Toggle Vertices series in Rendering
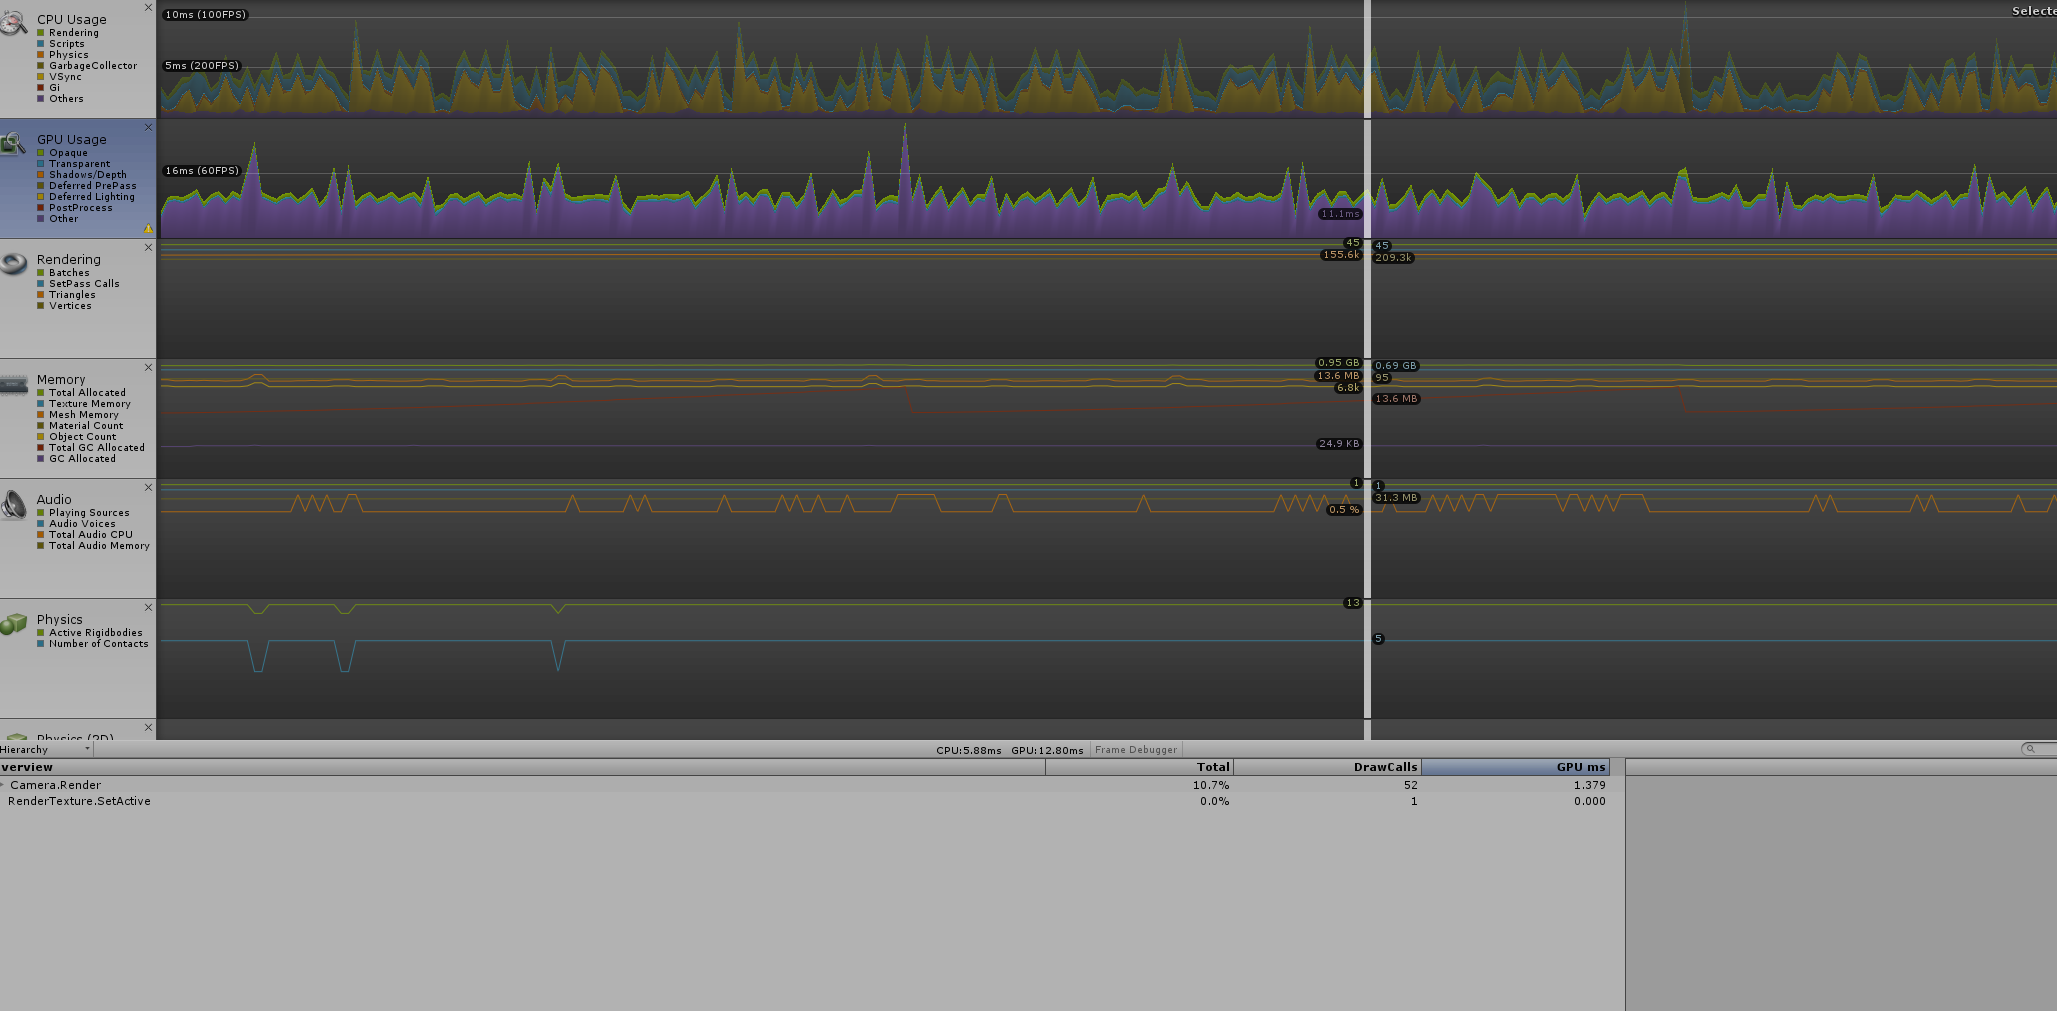Viewport: 2057px width, 1011px height. click(x=65, y=306)
